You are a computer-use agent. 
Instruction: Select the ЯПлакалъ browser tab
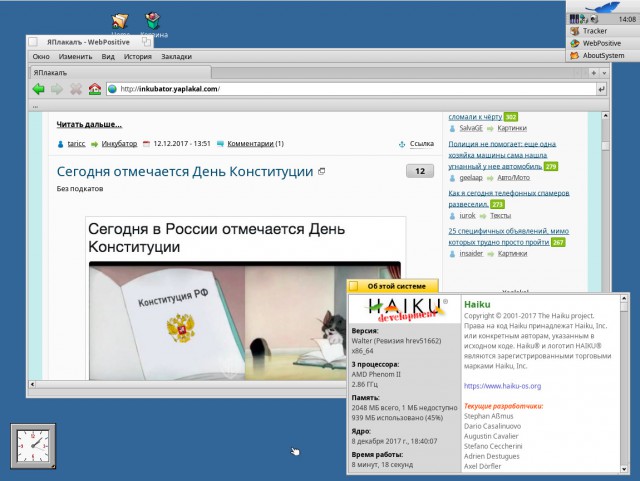pos(120,73)
